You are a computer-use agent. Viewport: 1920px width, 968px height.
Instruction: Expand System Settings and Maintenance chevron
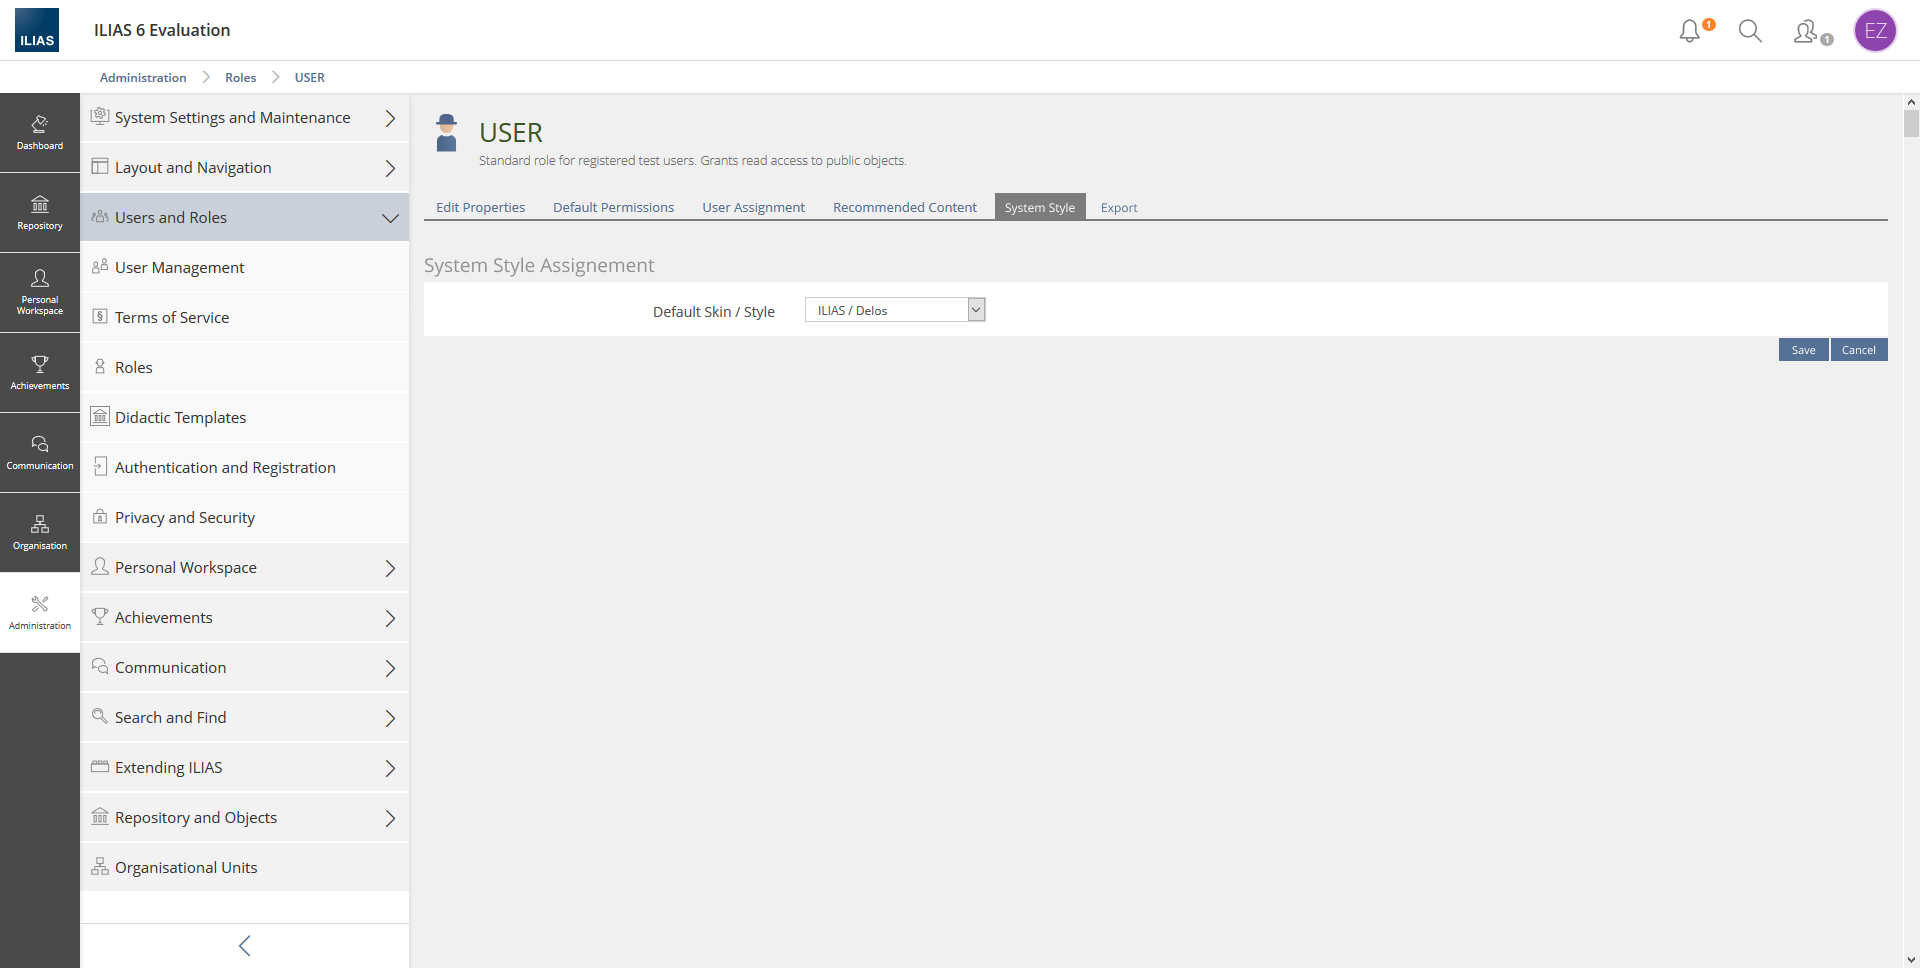click(390, 118)
